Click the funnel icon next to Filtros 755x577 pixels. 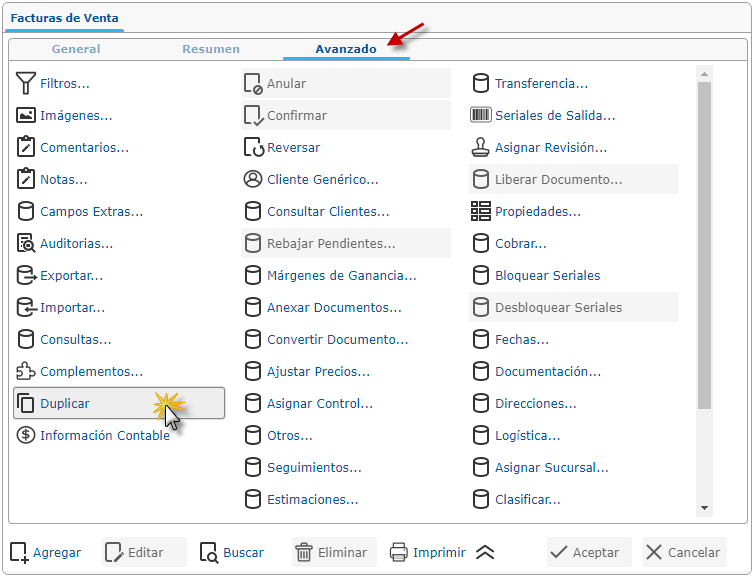point(26,83)
